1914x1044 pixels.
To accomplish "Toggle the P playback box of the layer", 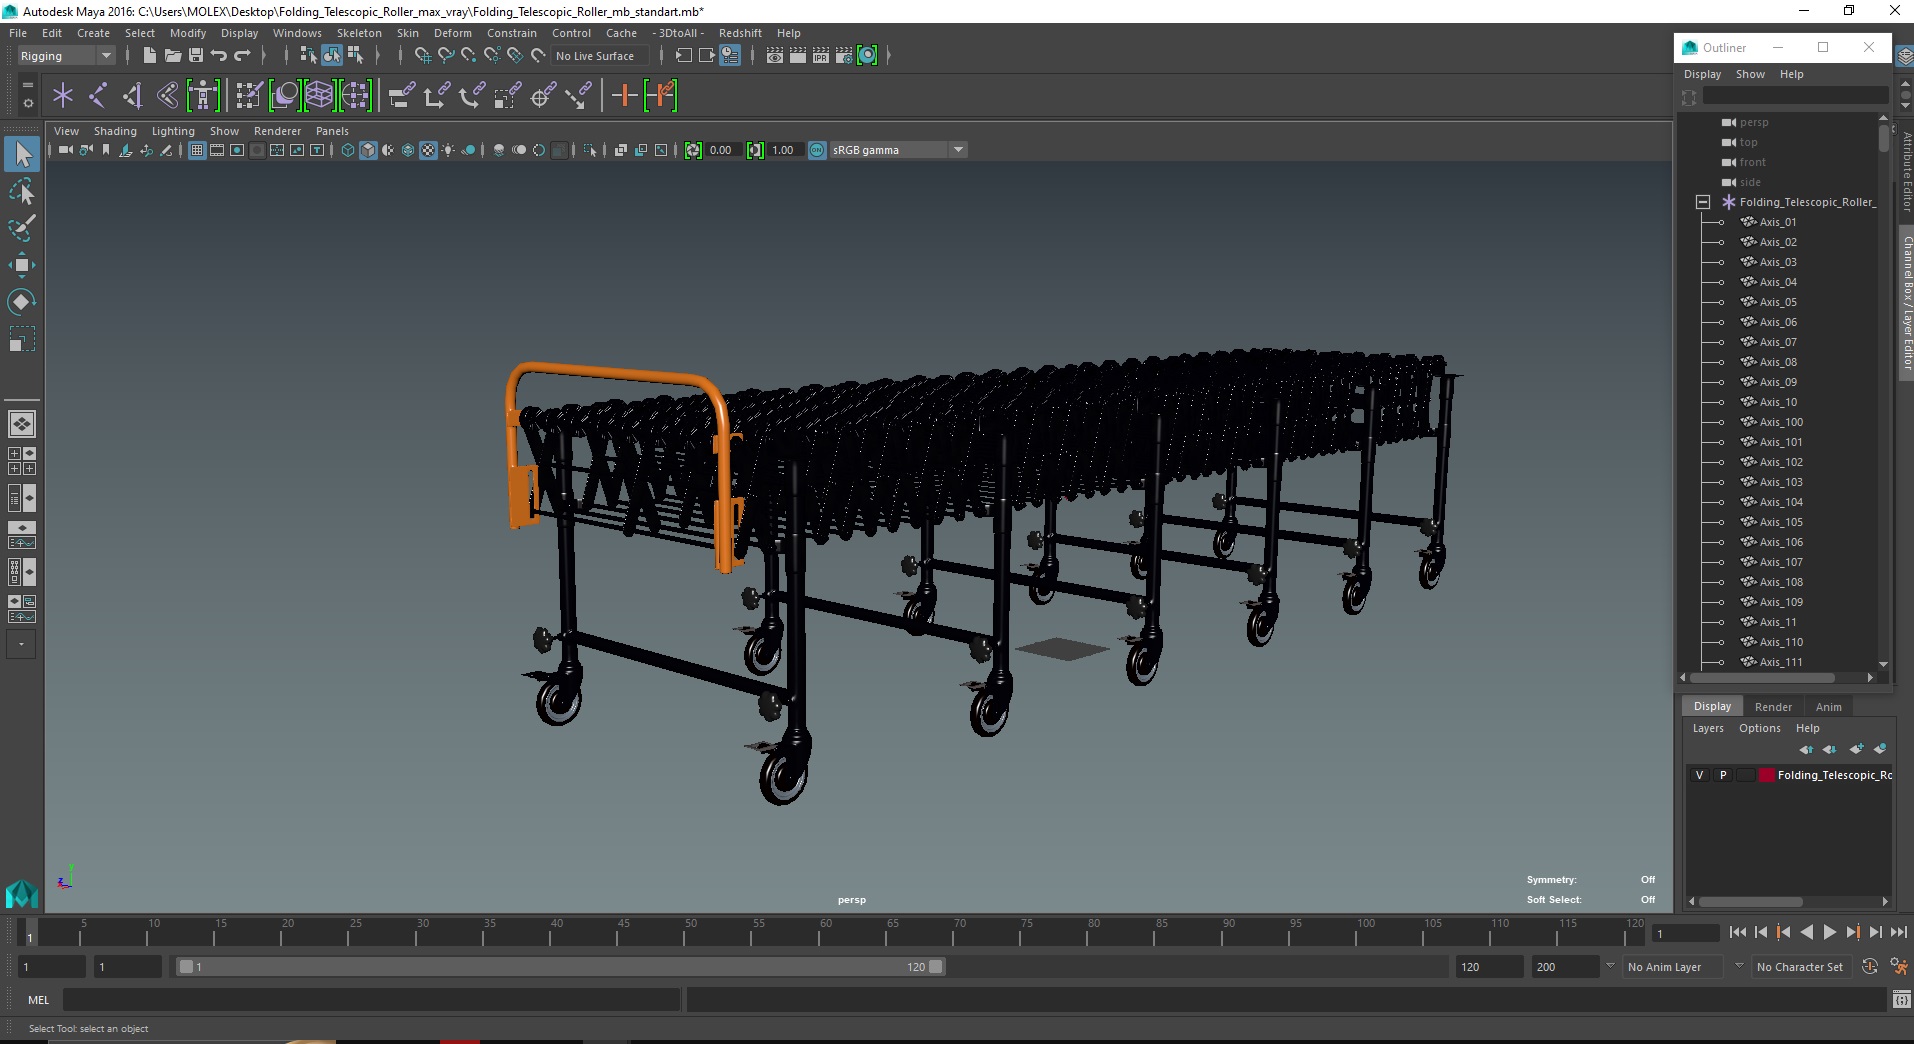I will (1723, 775).
